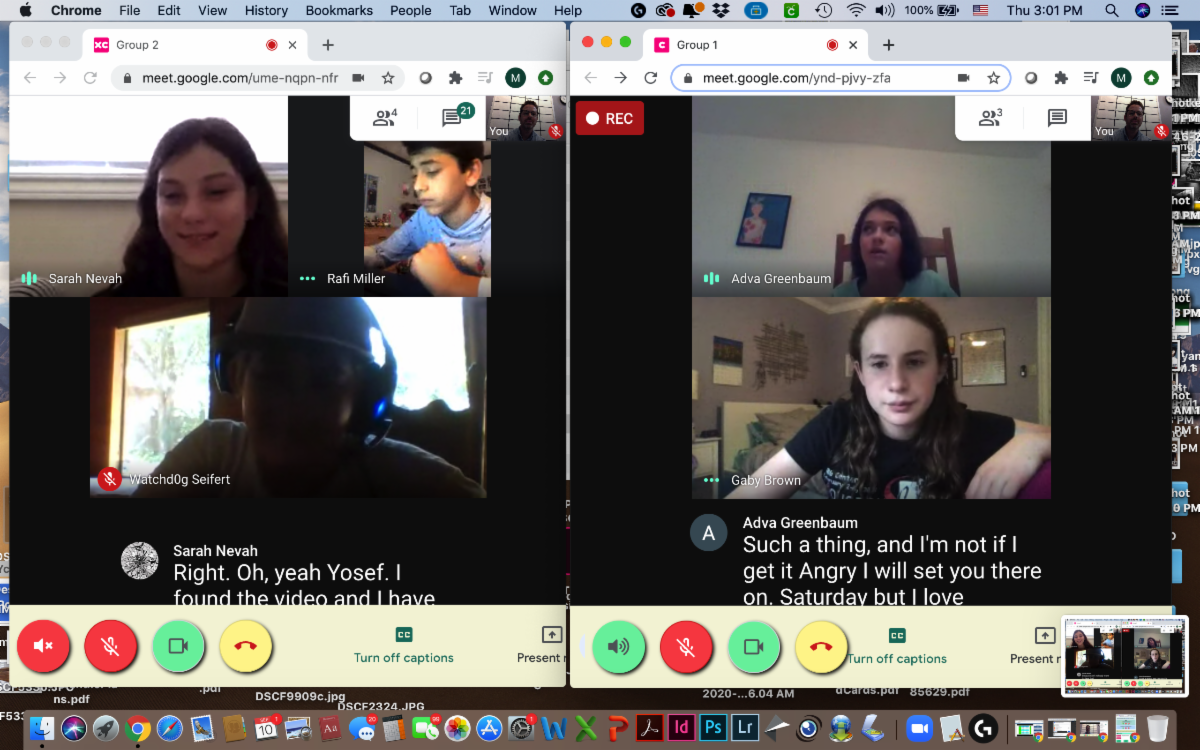
Task: Reload the page in Group 2 window
Action: point(90,78)
